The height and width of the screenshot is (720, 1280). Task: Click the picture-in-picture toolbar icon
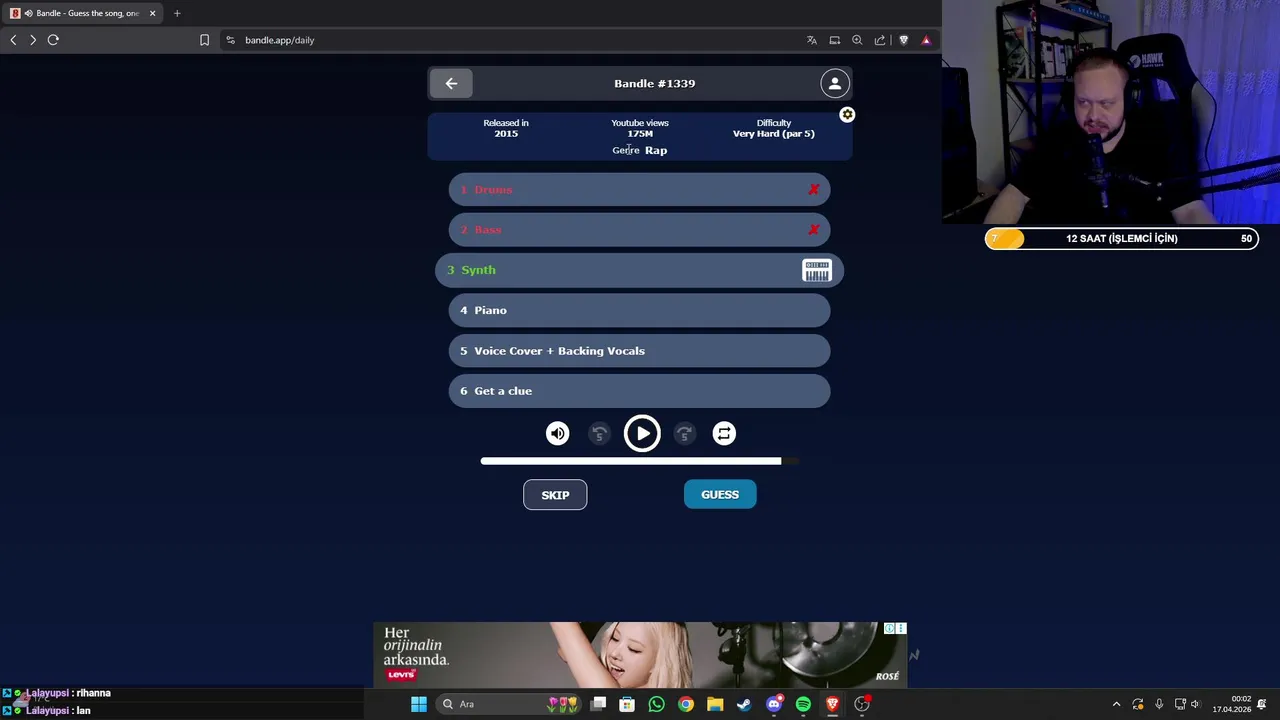coord(835,40)
